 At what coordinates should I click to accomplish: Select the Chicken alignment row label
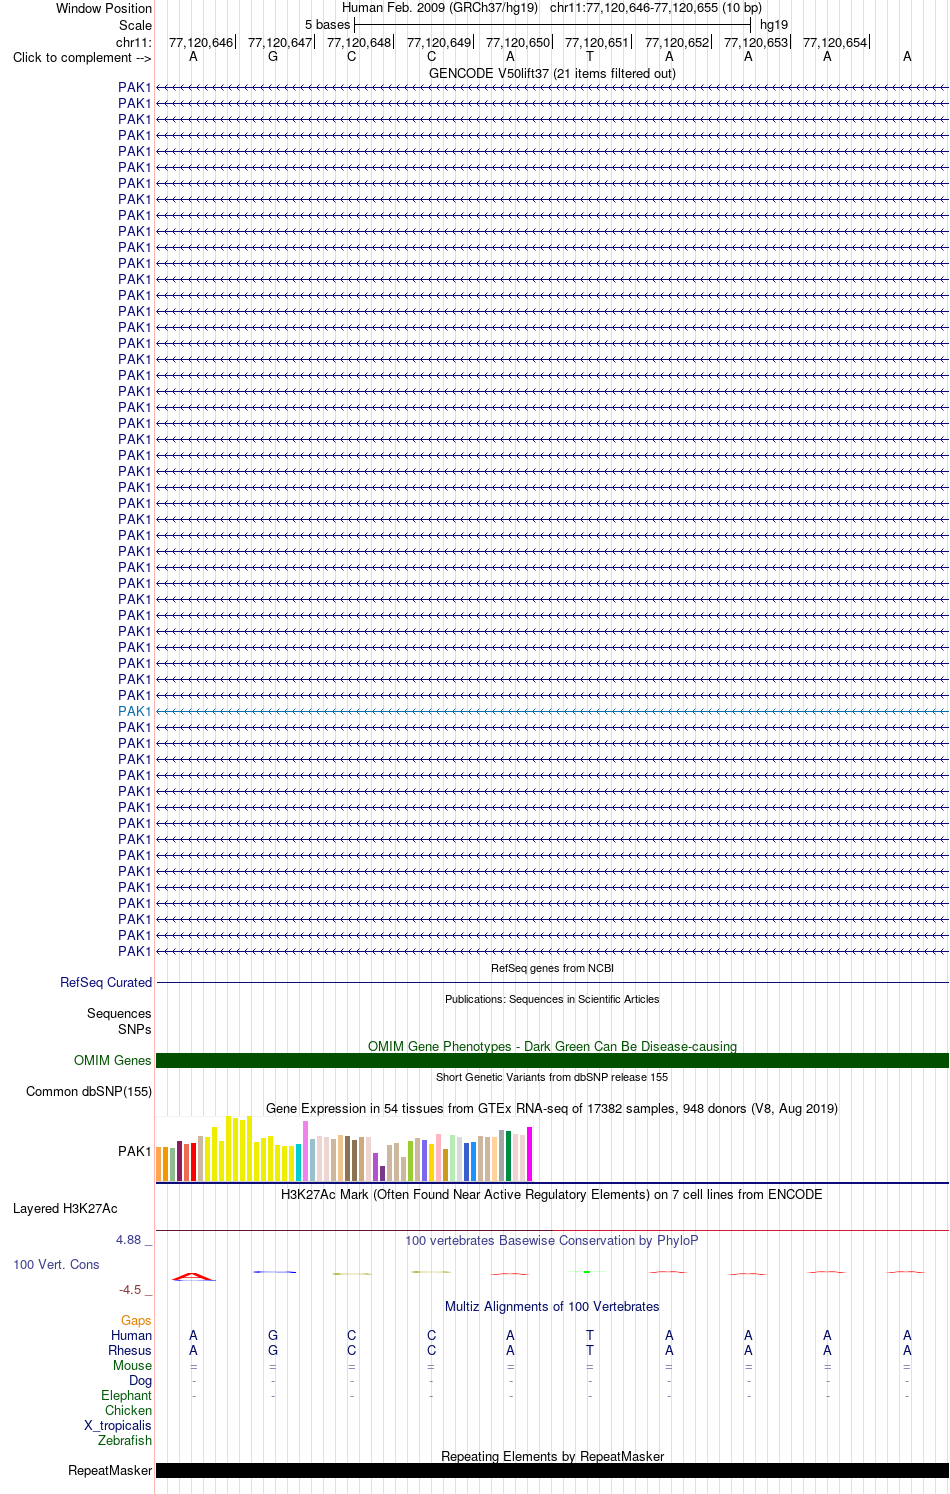coord(128,1410)
